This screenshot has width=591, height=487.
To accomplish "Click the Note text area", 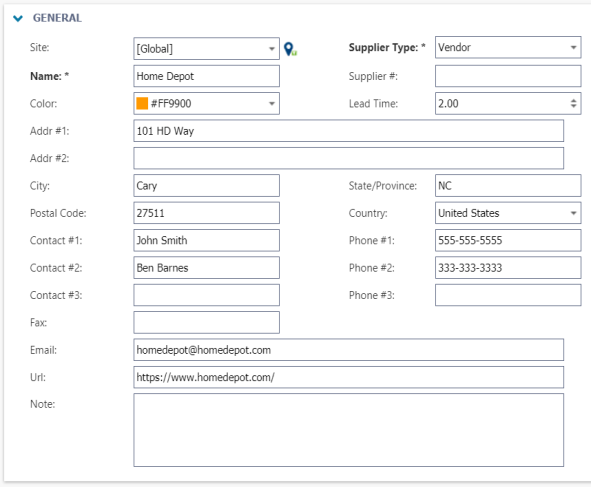I will [x=348, y=430].
